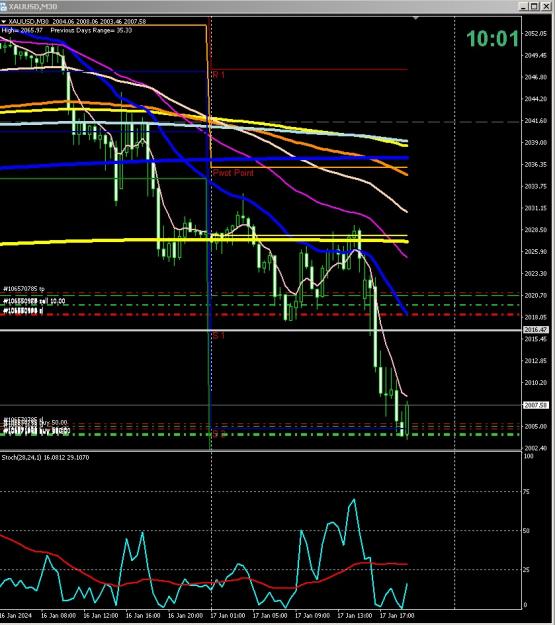Image resolution: width=555 pixels, height=625 pixels.
Task: Select order #106570785 tp line label
Action: point(24,289)
